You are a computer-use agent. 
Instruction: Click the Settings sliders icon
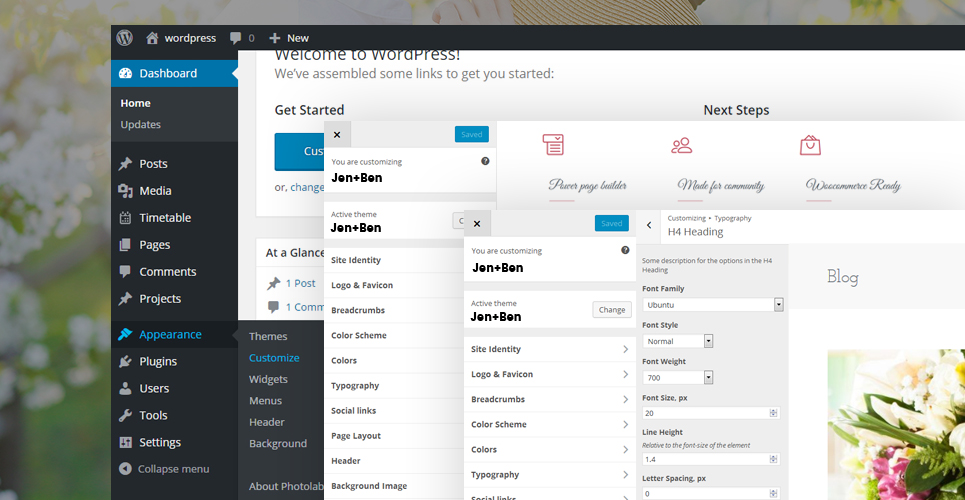[126, 443]
